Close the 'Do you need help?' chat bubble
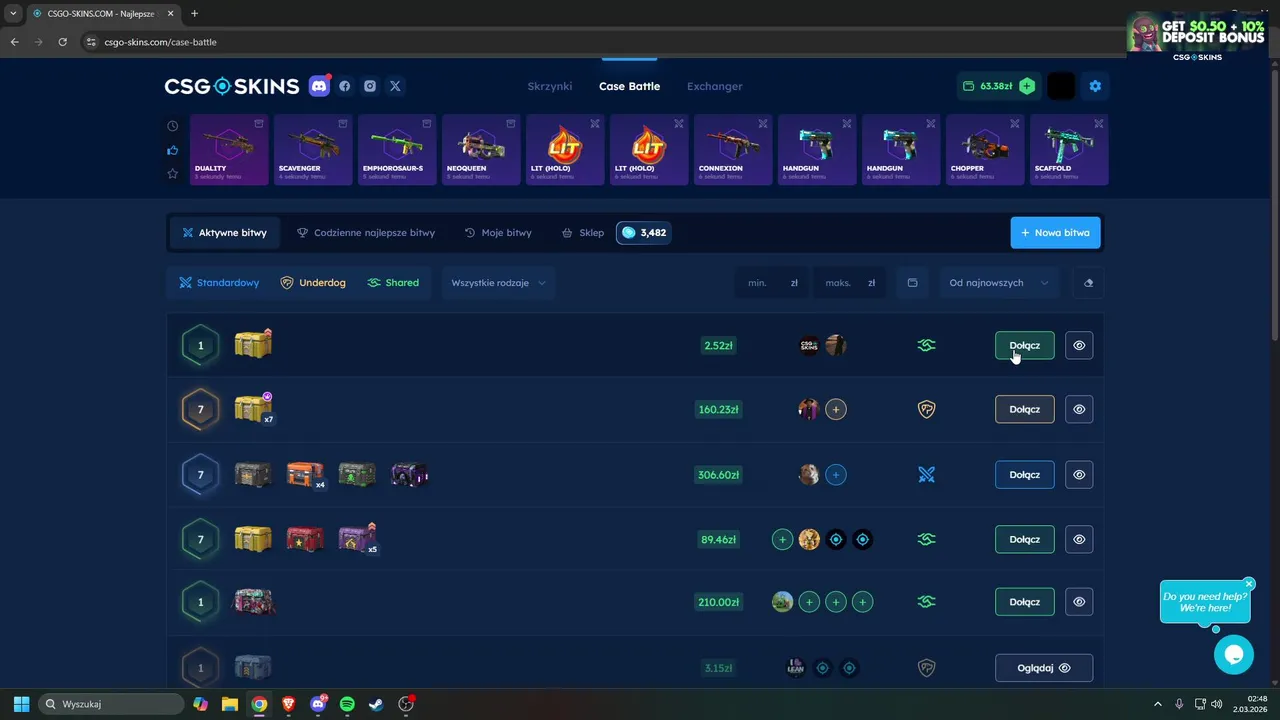 pyautogui.click(x=1249, y=583)
